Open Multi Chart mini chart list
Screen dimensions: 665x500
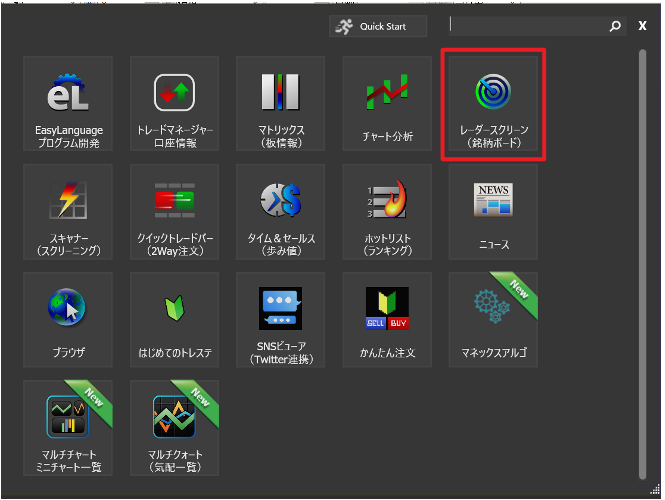pyautogui.click(x=68, y=428)
